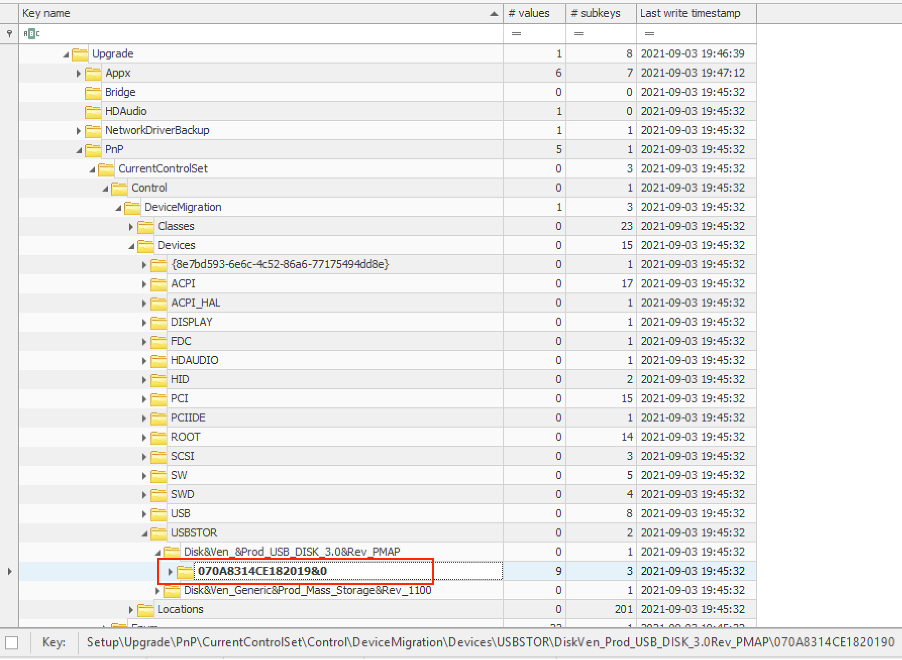The width and height of the screenshot is (902, 660).
Task: Click inside the Key name filter field
Action: click(250, 33)
